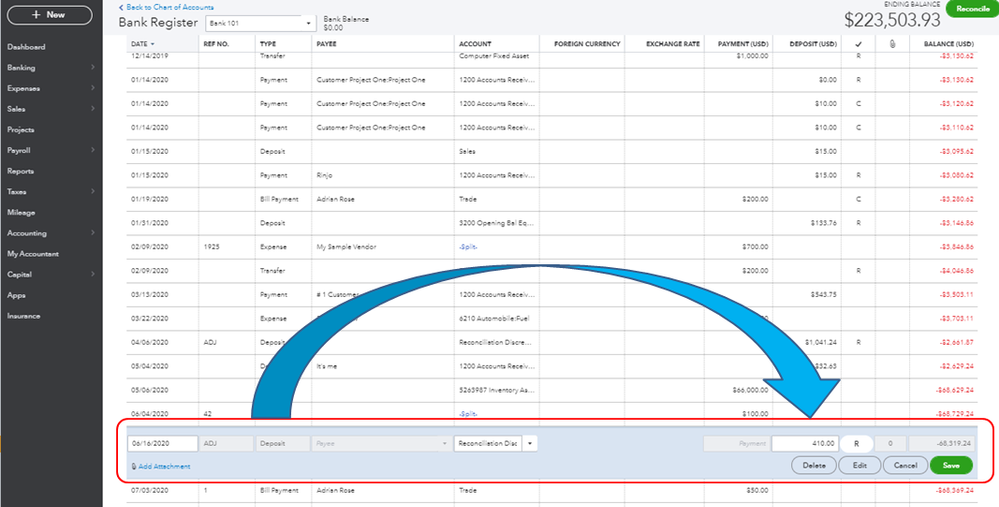Viewport: 999px width, 507px height.
Task: Select the 07/03/2020 Bill Payment row
Action: (x=552, y=490)
